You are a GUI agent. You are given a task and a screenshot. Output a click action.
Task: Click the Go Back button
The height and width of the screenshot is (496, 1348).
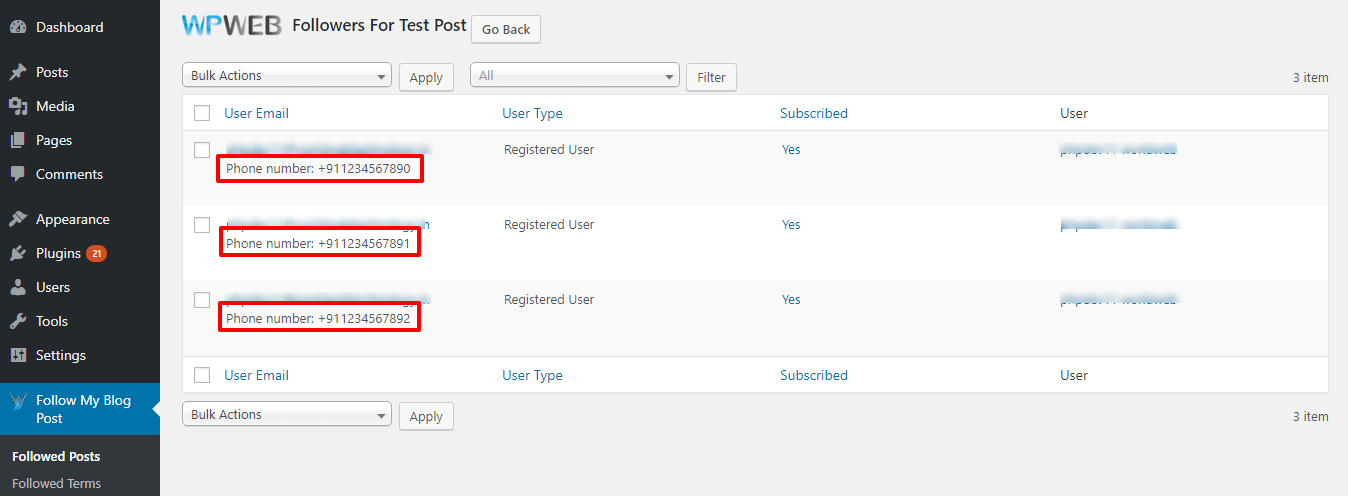point(506,29)
